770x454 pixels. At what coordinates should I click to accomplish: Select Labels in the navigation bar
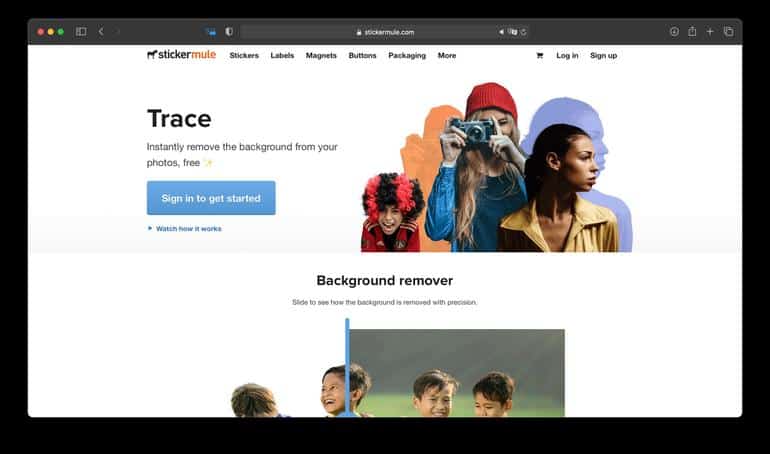(282, 56)
